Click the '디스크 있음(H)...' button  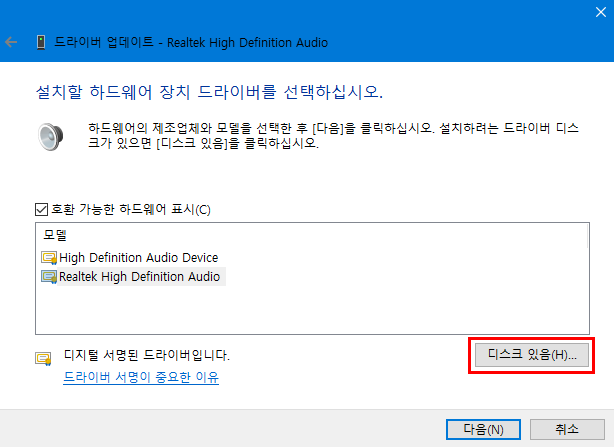(x=532, y=355)
